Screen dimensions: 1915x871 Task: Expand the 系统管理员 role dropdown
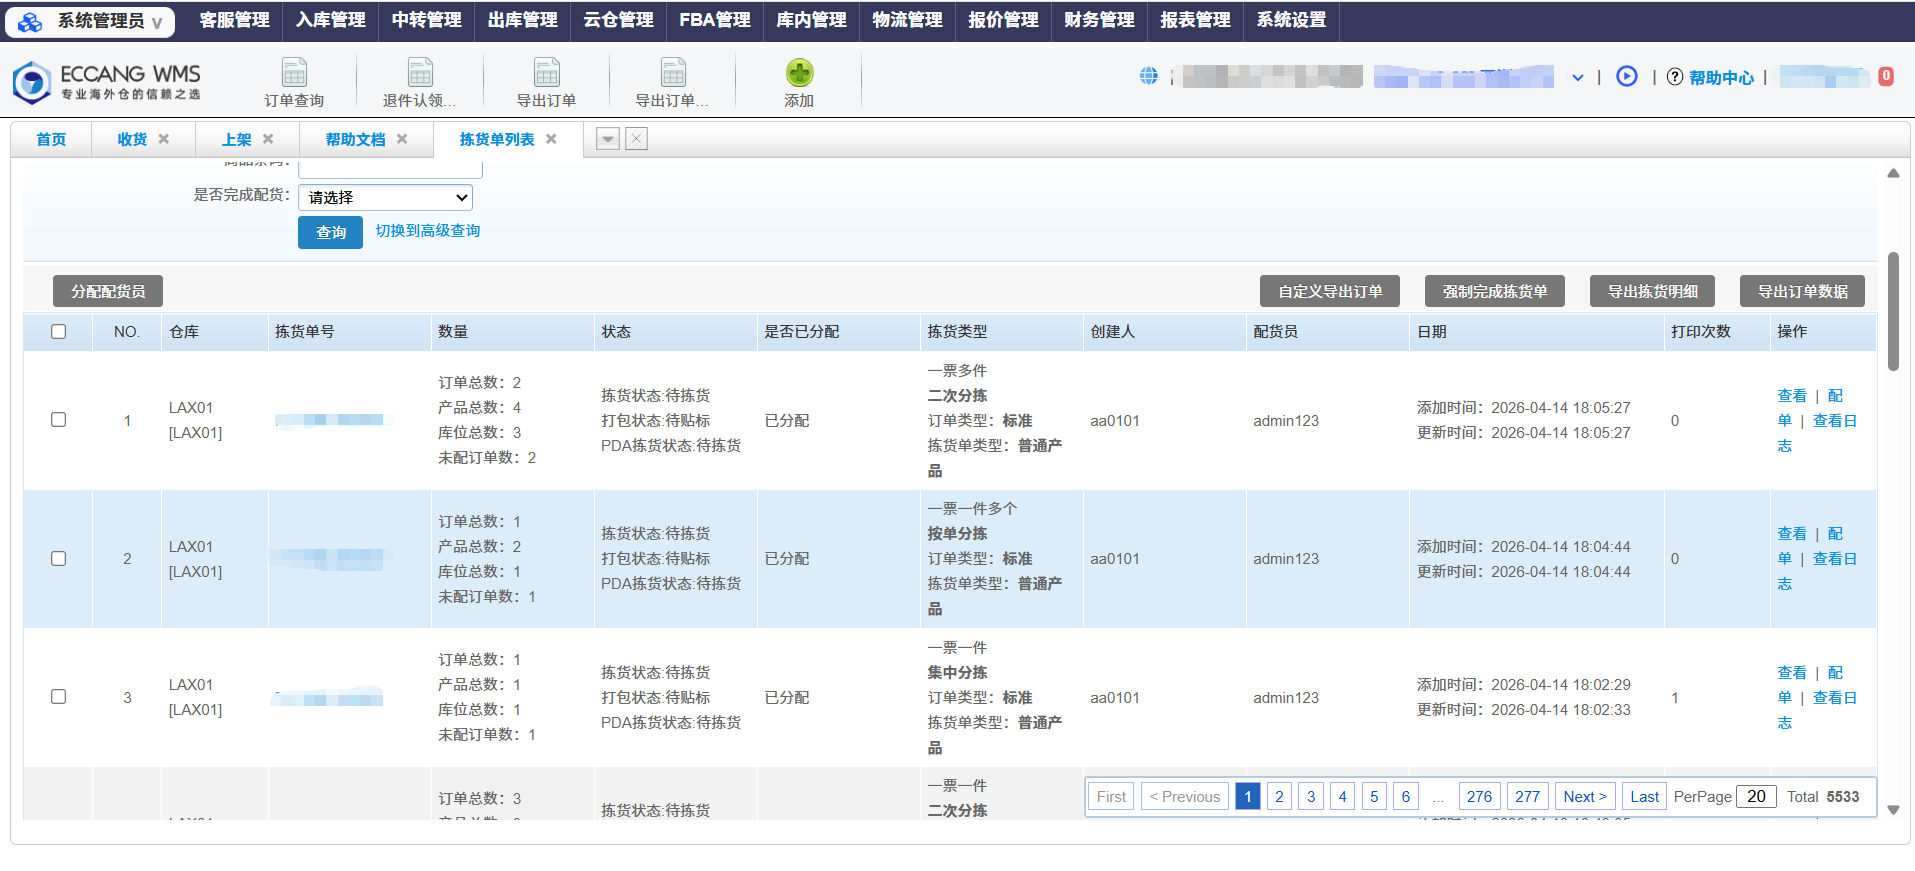(x=157, y=23)
